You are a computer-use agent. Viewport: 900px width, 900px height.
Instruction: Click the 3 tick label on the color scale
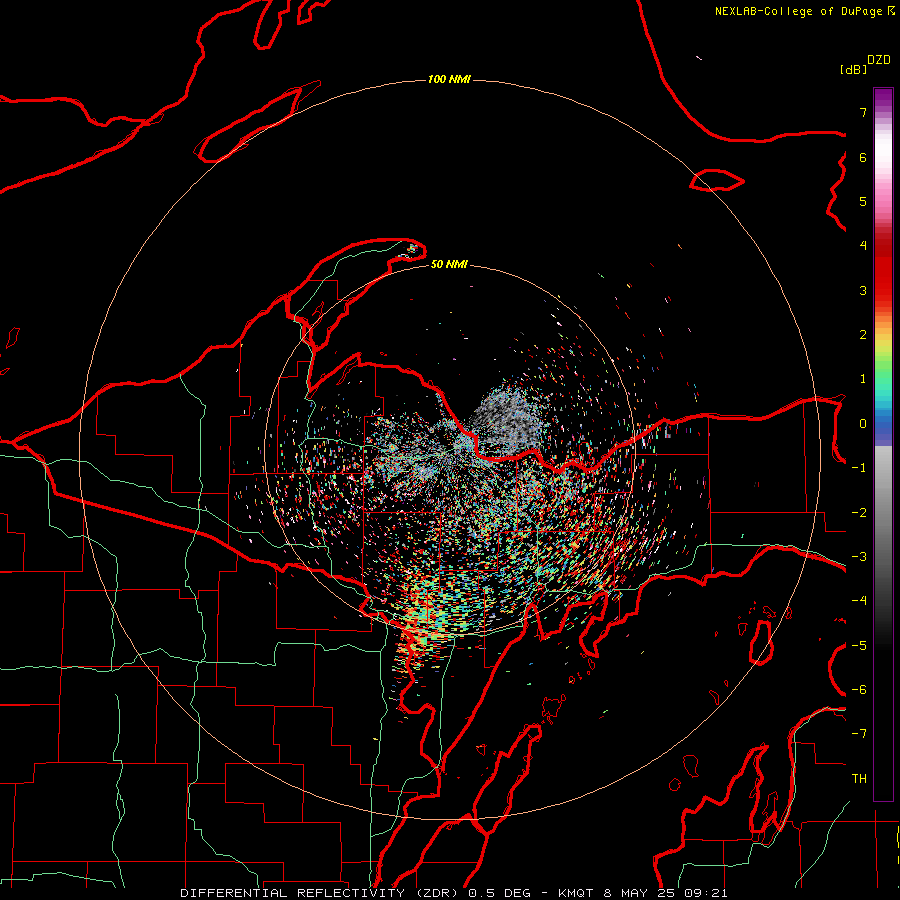coord(863,290)
